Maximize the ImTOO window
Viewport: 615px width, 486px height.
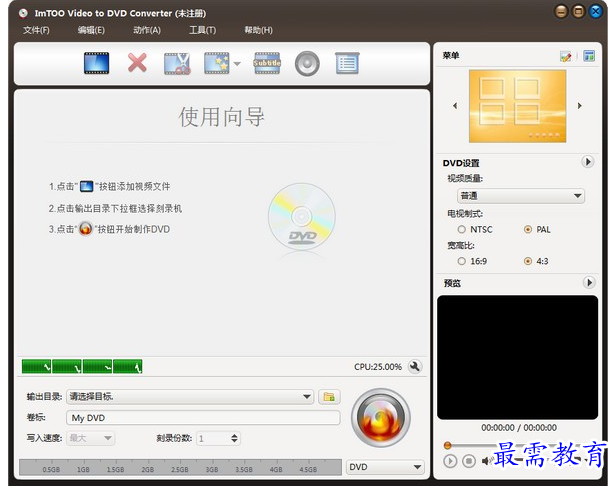pos(578,12)
